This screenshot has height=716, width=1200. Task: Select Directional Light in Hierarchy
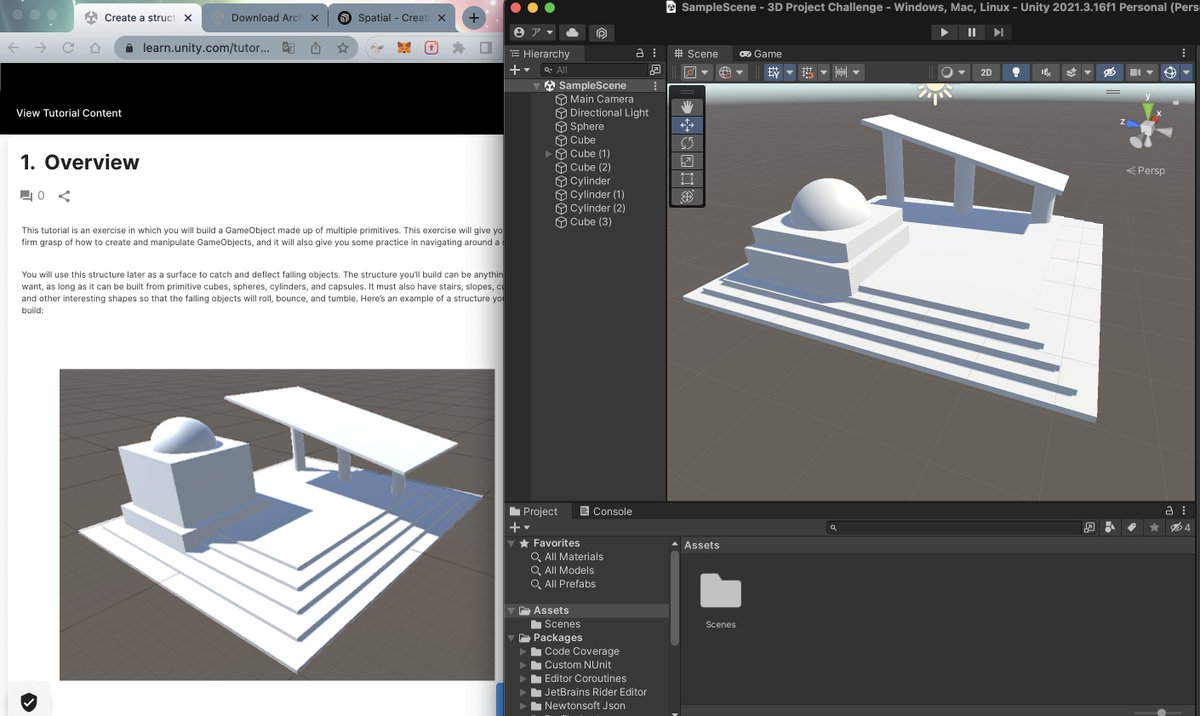click(601, 113)
